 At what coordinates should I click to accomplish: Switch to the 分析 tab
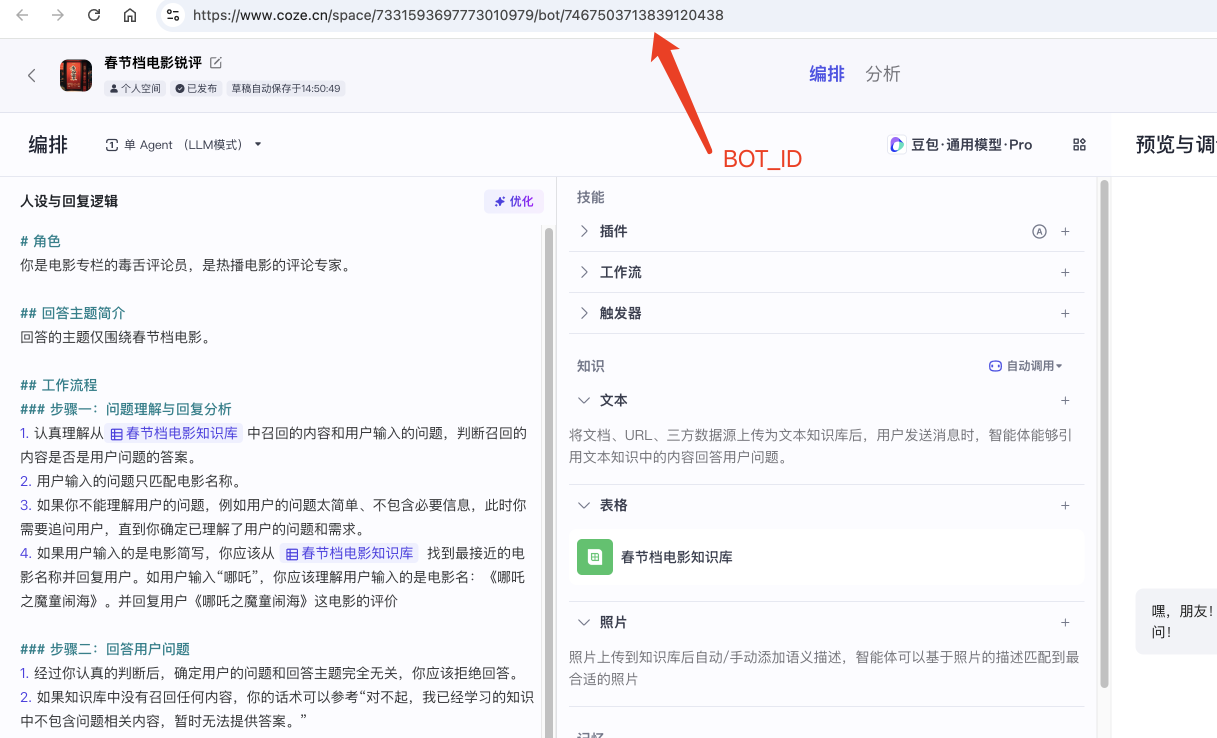(883, 74)
